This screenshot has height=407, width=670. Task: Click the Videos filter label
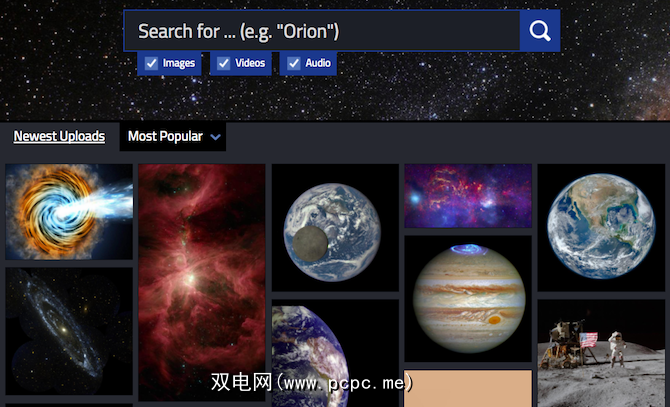click(250, 63)
